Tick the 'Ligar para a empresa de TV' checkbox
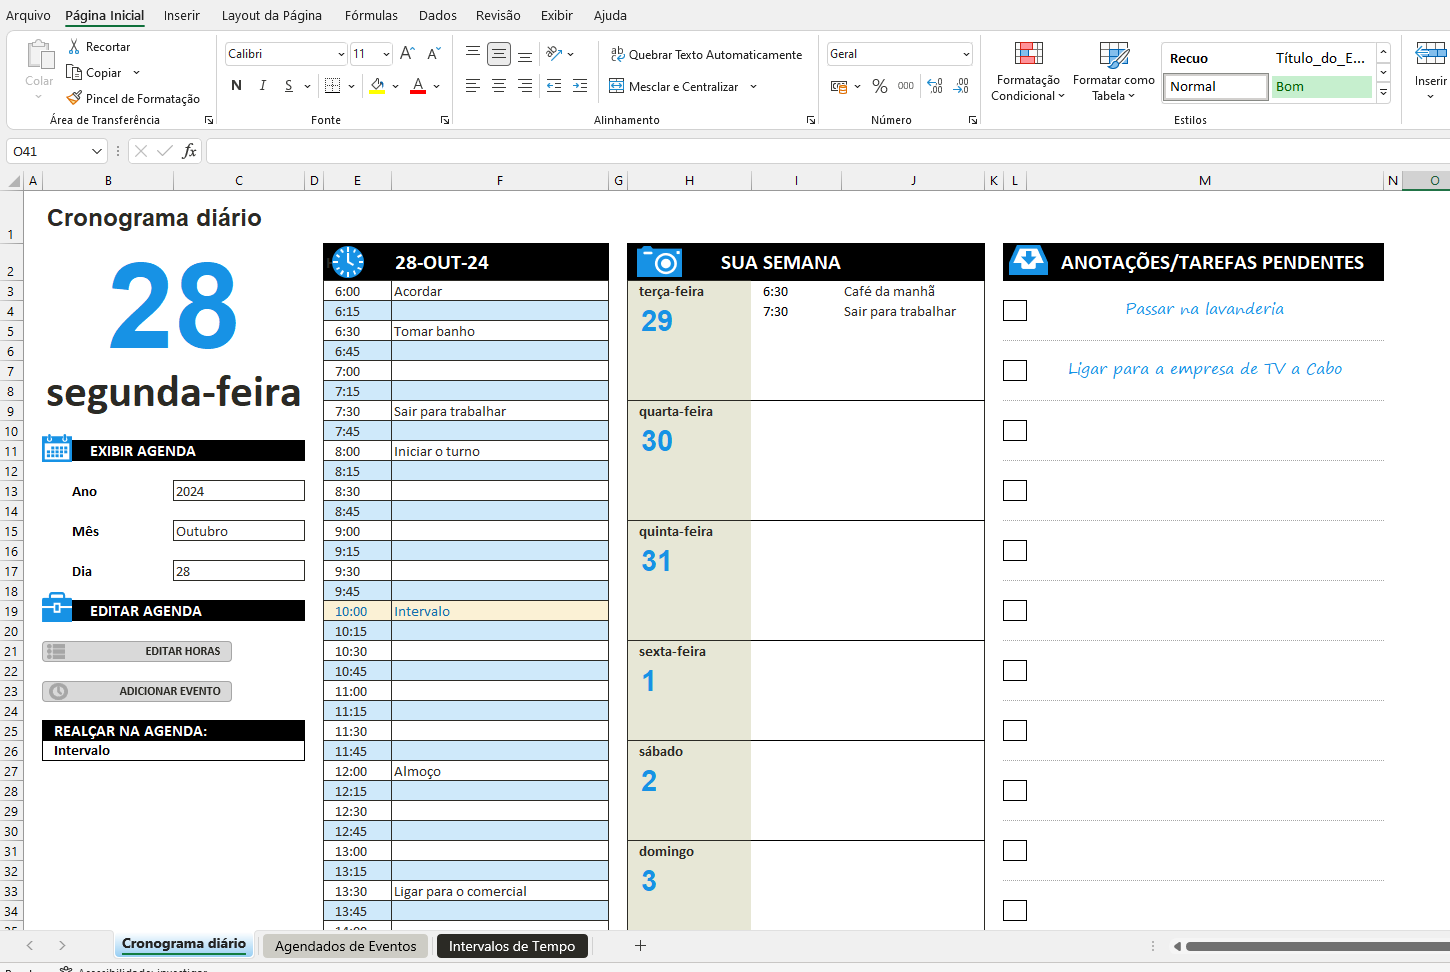 click(x=1015, y=371)
